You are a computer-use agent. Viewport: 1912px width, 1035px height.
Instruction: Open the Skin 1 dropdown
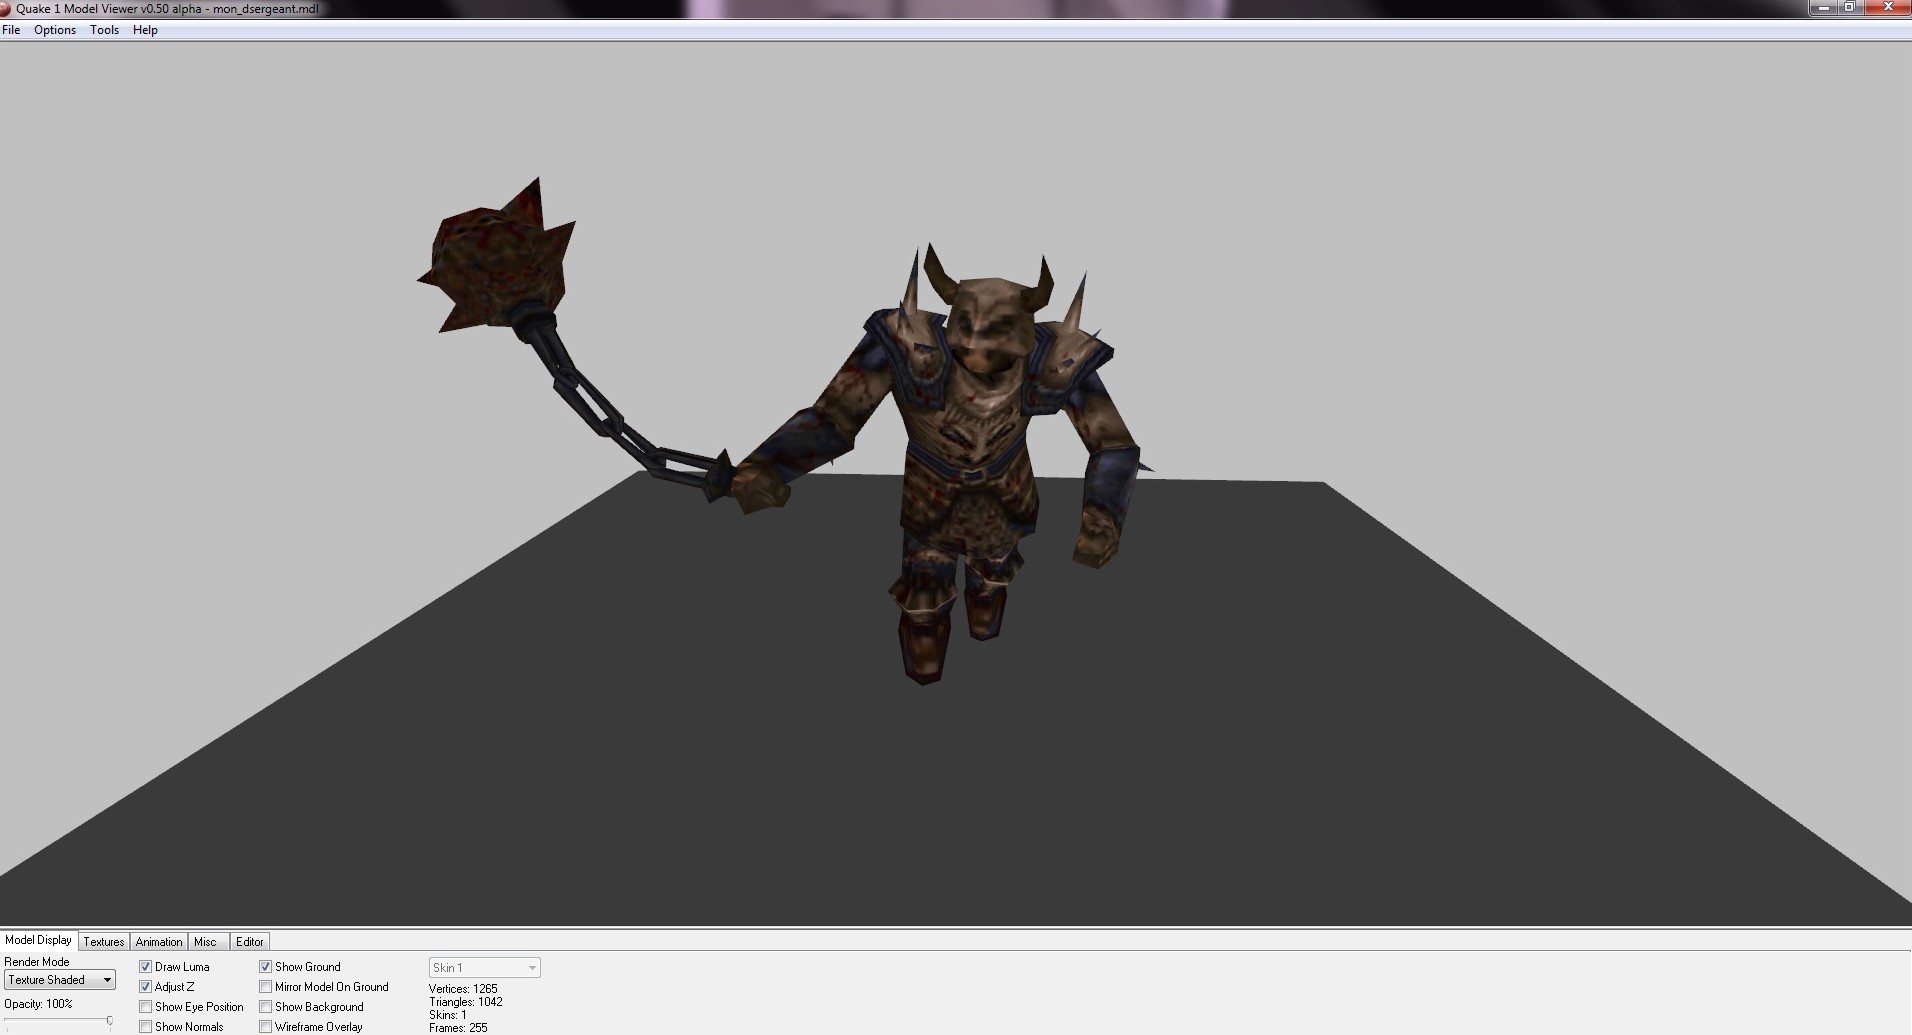[485, 968]
